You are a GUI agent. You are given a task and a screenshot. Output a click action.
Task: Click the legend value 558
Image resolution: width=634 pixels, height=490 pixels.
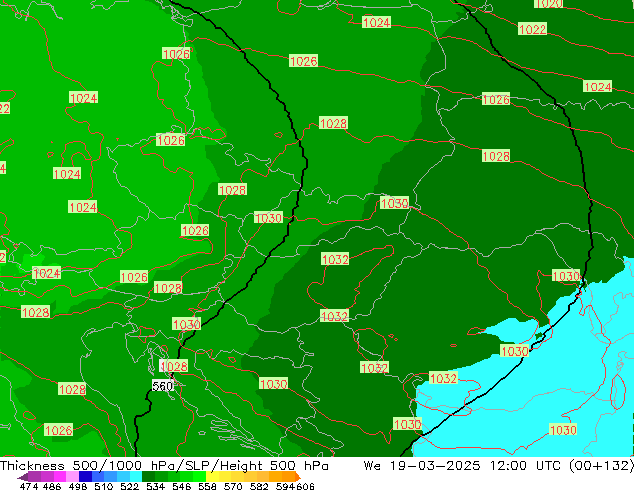pos(207,486)
